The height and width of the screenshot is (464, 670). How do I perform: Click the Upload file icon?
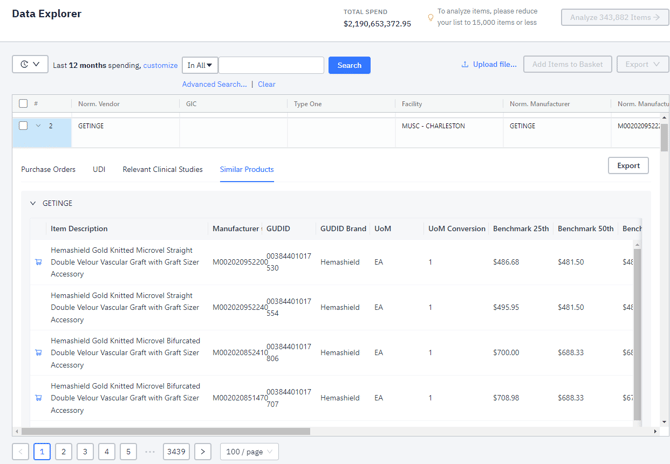point(465,64)
